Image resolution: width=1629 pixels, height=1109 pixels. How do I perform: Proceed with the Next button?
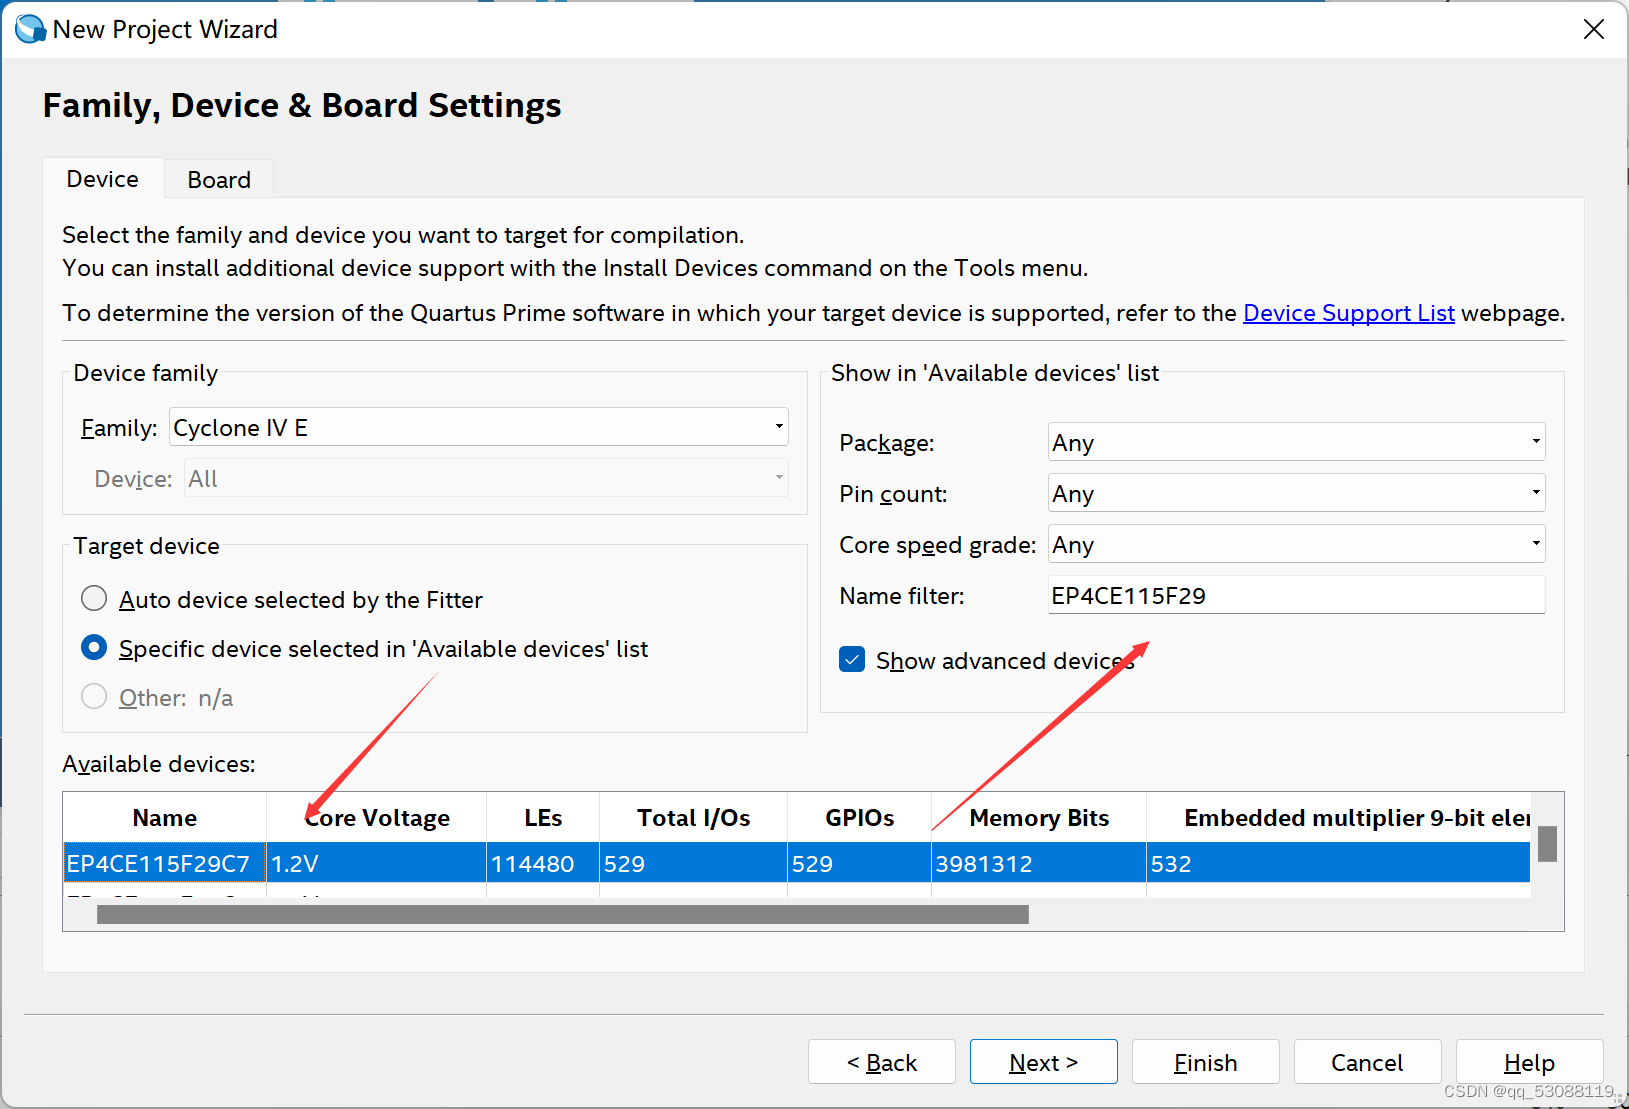coord(1044,1062)
